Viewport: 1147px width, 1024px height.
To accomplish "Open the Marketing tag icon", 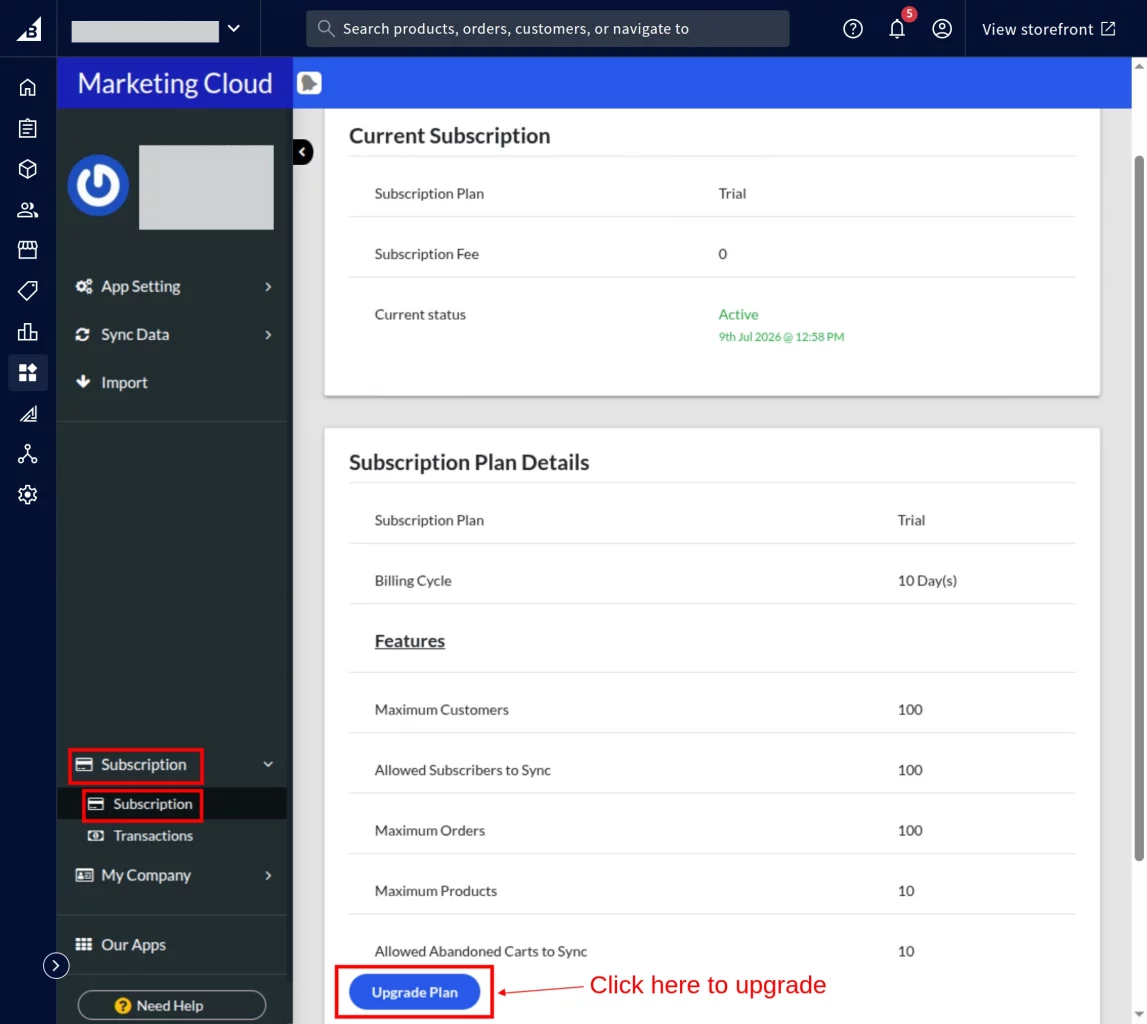I will pos(28,291).
